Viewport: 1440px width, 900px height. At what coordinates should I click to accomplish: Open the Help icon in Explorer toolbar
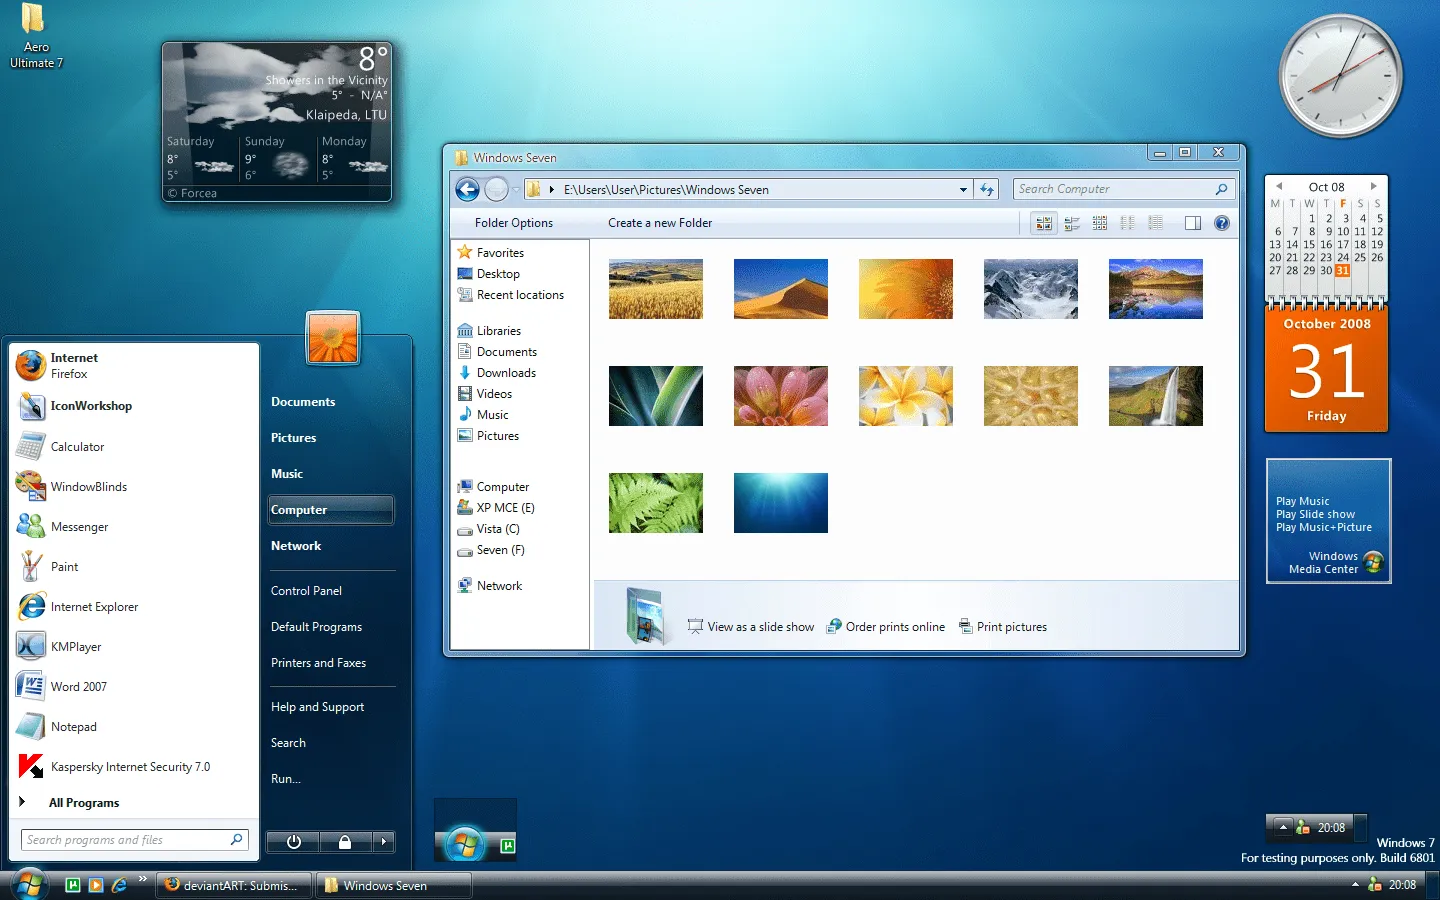pyautogui.click(x=1222, y=223)
